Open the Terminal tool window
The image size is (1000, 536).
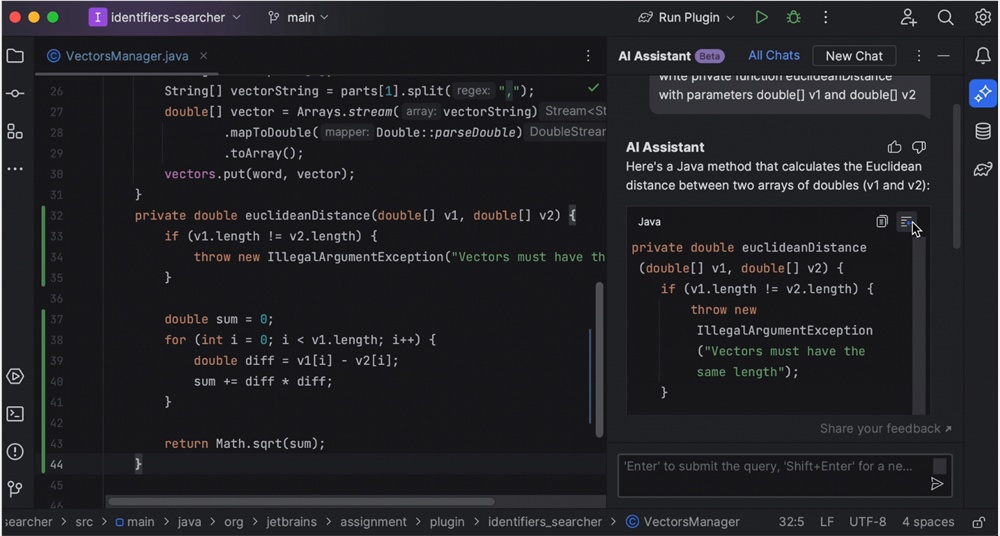pos(15,414)
